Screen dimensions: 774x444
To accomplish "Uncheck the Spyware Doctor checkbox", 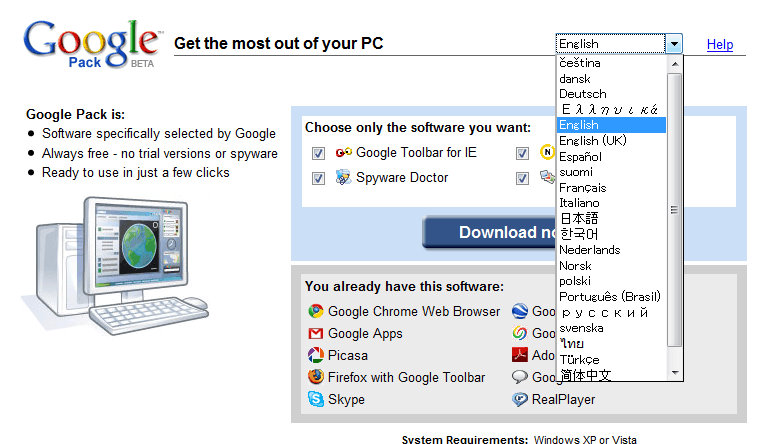I will 318,178.
